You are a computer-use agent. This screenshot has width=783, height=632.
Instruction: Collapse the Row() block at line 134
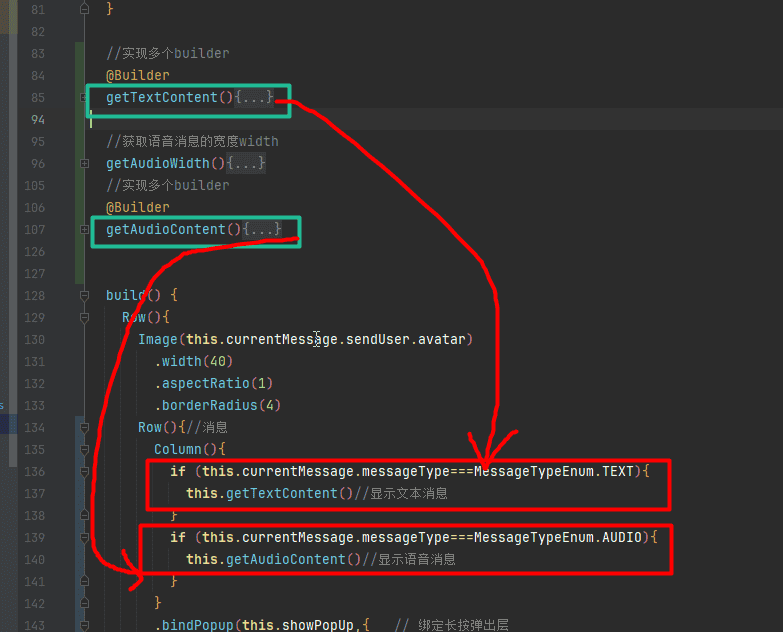(x=84, y=428)
